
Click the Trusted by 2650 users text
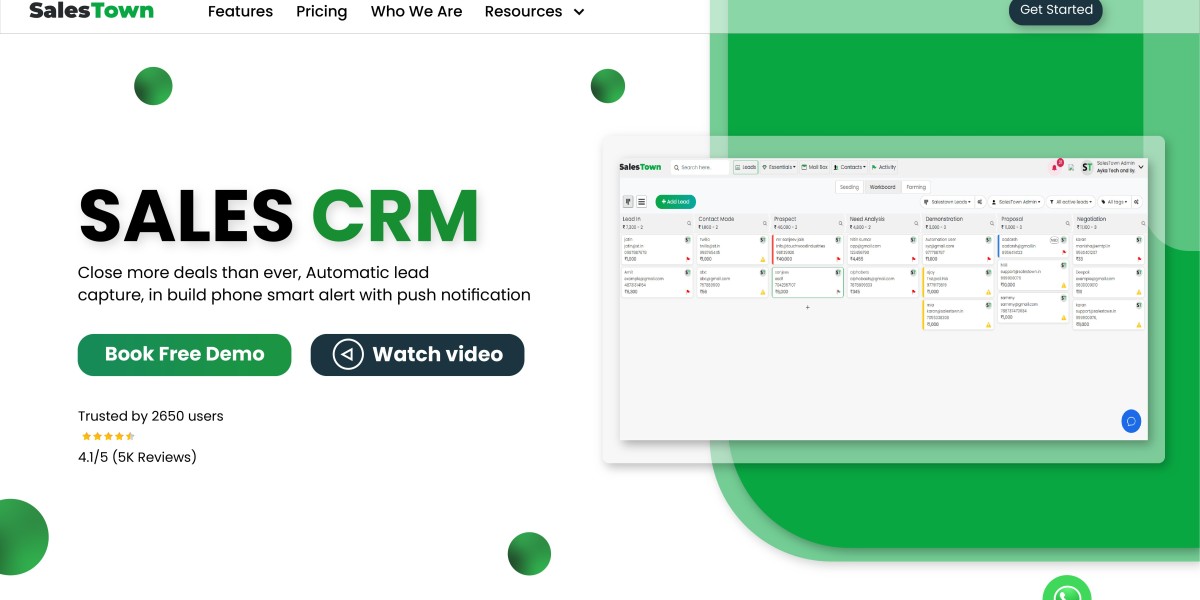click(151, 416)
